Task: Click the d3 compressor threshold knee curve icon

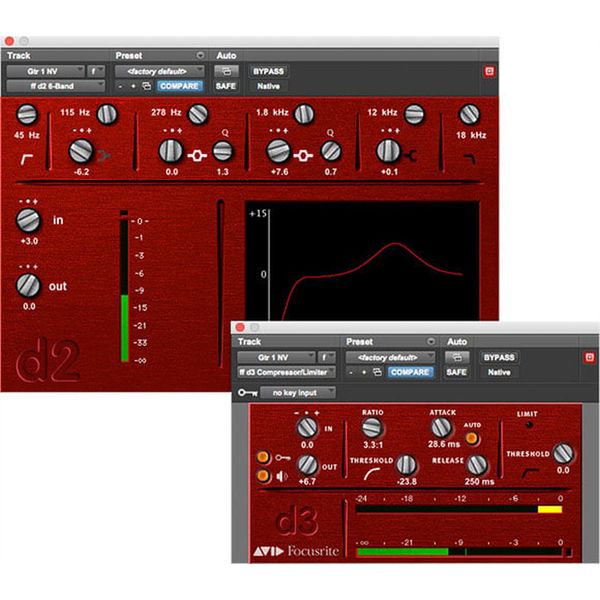Action: click(x=372, y=474)
